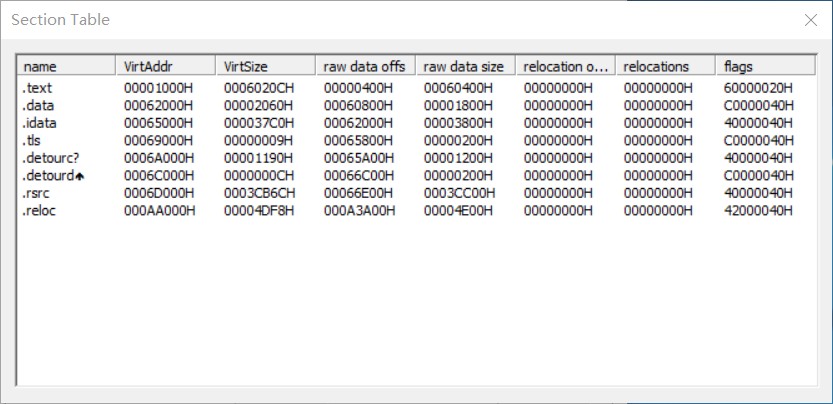Click raw data offset 00065A00H

(x=359, y=158)
